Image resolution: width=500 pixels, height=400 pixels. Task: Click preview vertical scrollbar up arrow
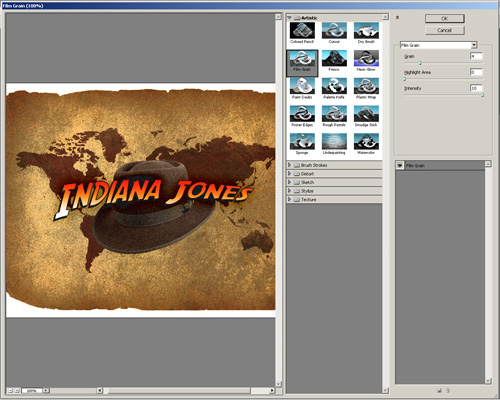pos(278,16)
